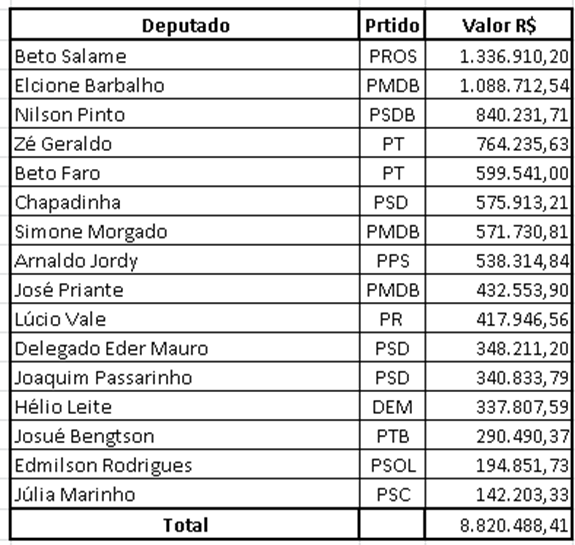575x545 pixels.
Task: Click the 599.541,00 value cell
Action: [x=498, y=172]
